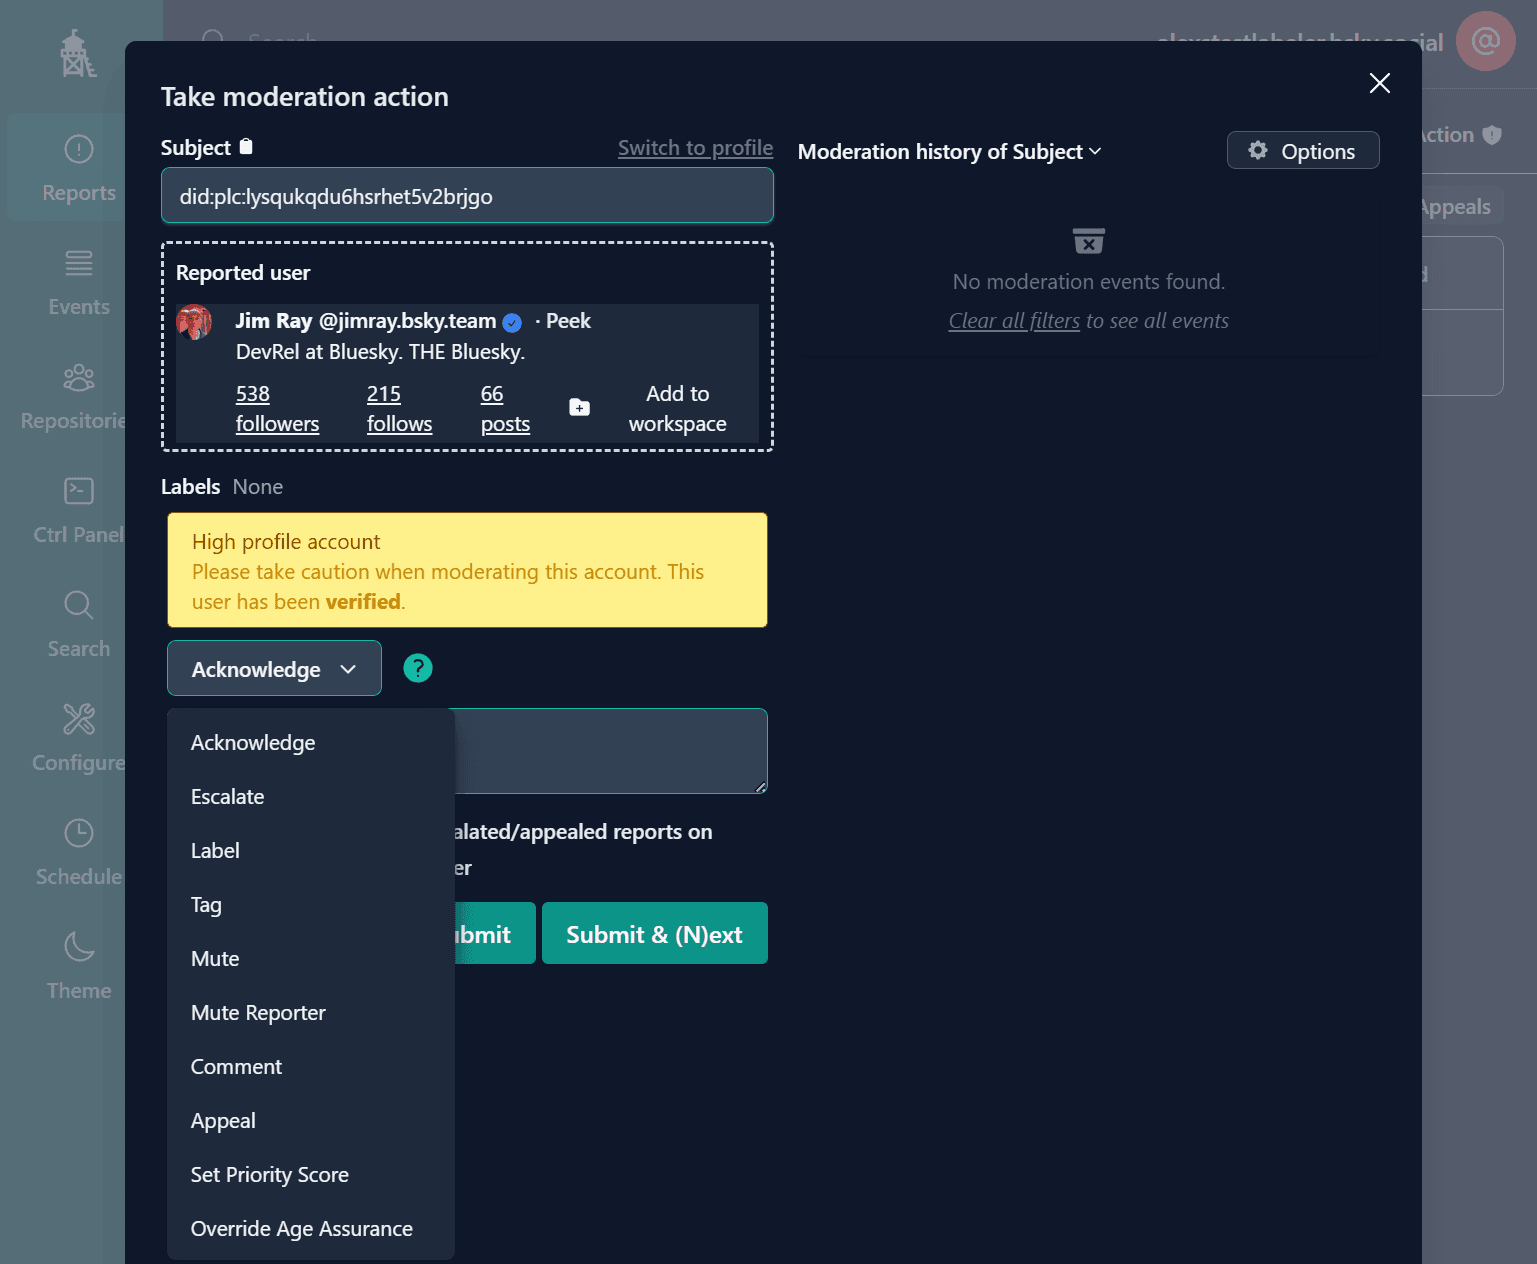Click the add to workspace folder icon
Viewport: 1537px width, 1264px height.
point(579,407)
